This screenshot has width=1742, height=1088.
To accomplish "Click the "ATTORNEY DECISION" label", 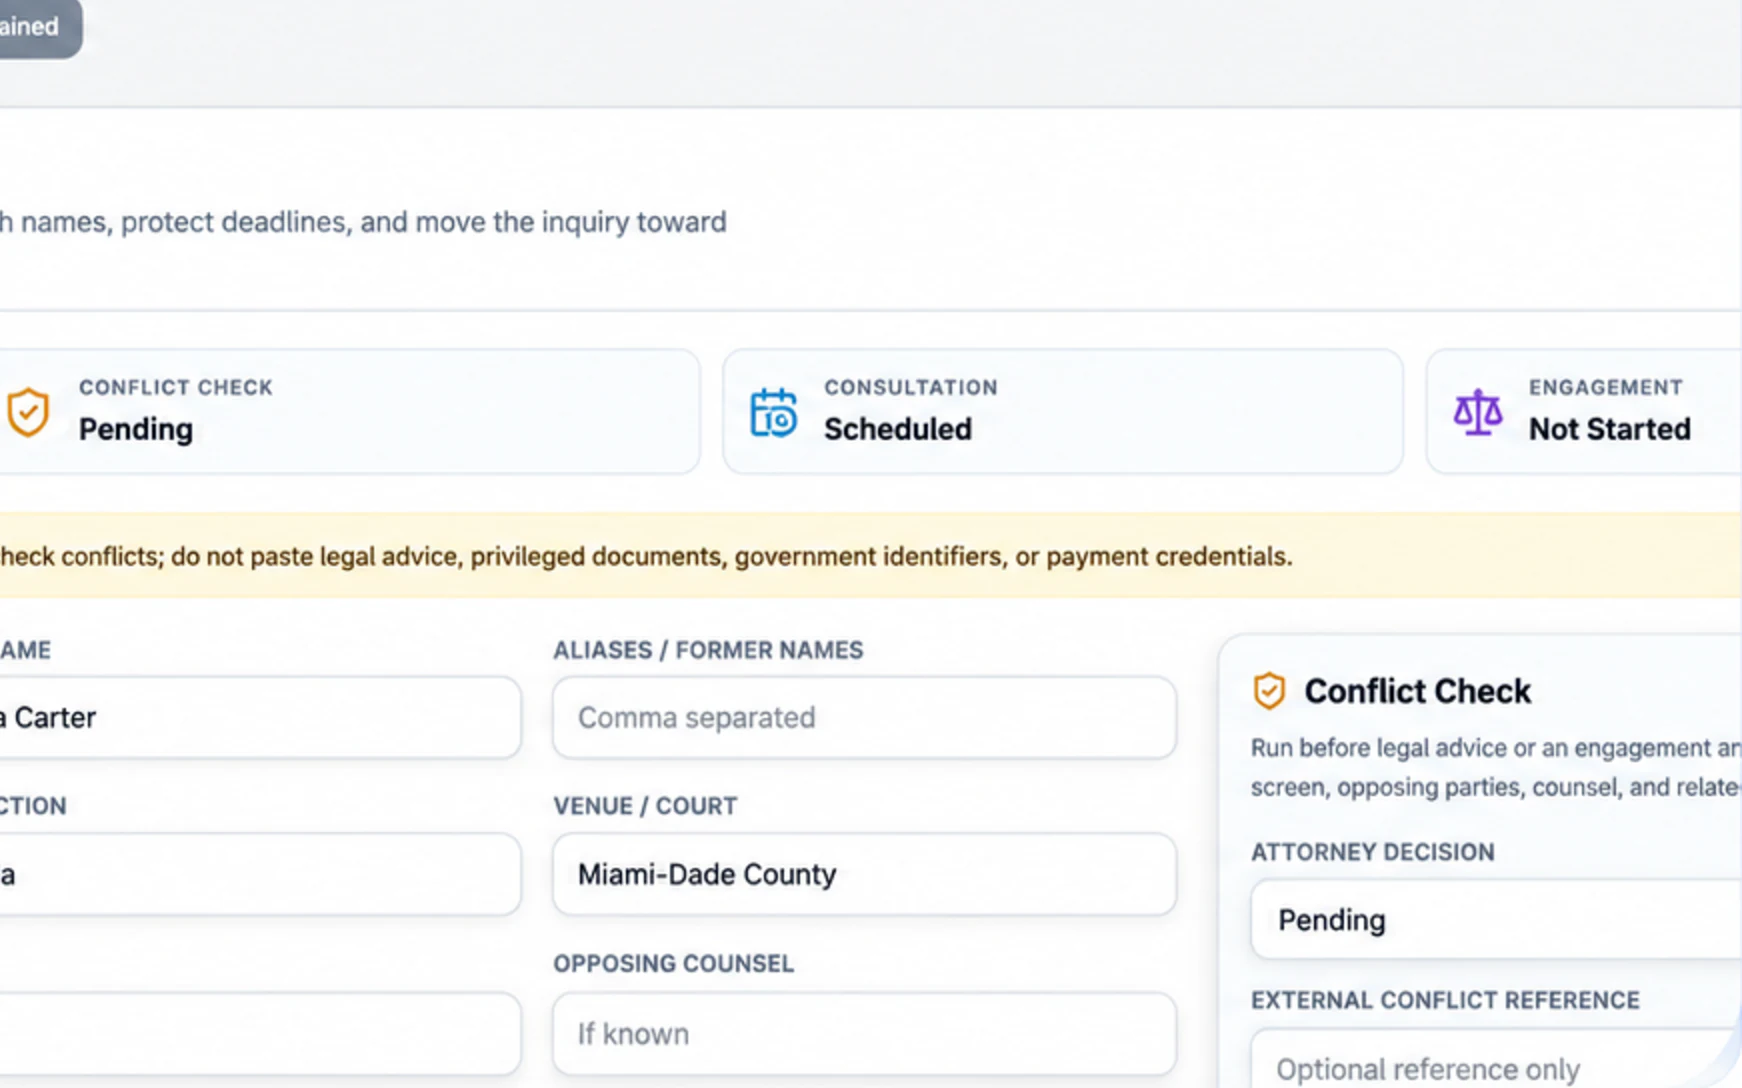I will click(1372, 852).
